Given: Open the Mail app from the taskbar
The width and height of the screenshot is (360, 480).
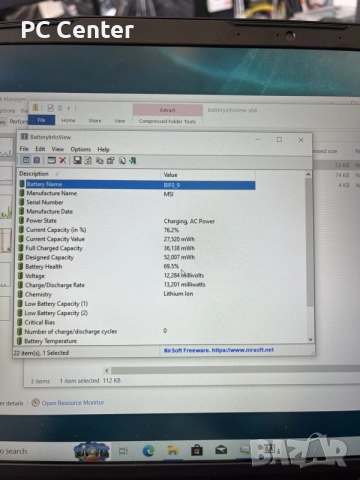Looking at the screenshot, I should tap(221, 451).
